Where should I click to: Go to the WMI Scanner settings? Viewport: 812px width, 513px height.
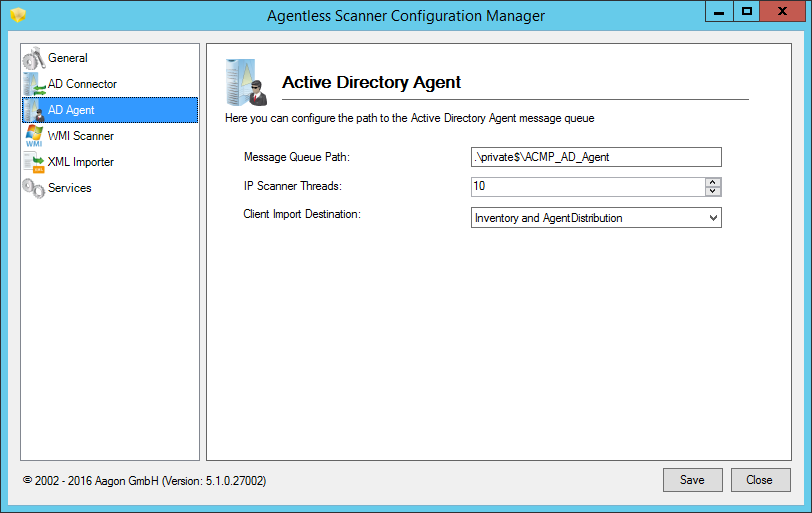[110, 136]
